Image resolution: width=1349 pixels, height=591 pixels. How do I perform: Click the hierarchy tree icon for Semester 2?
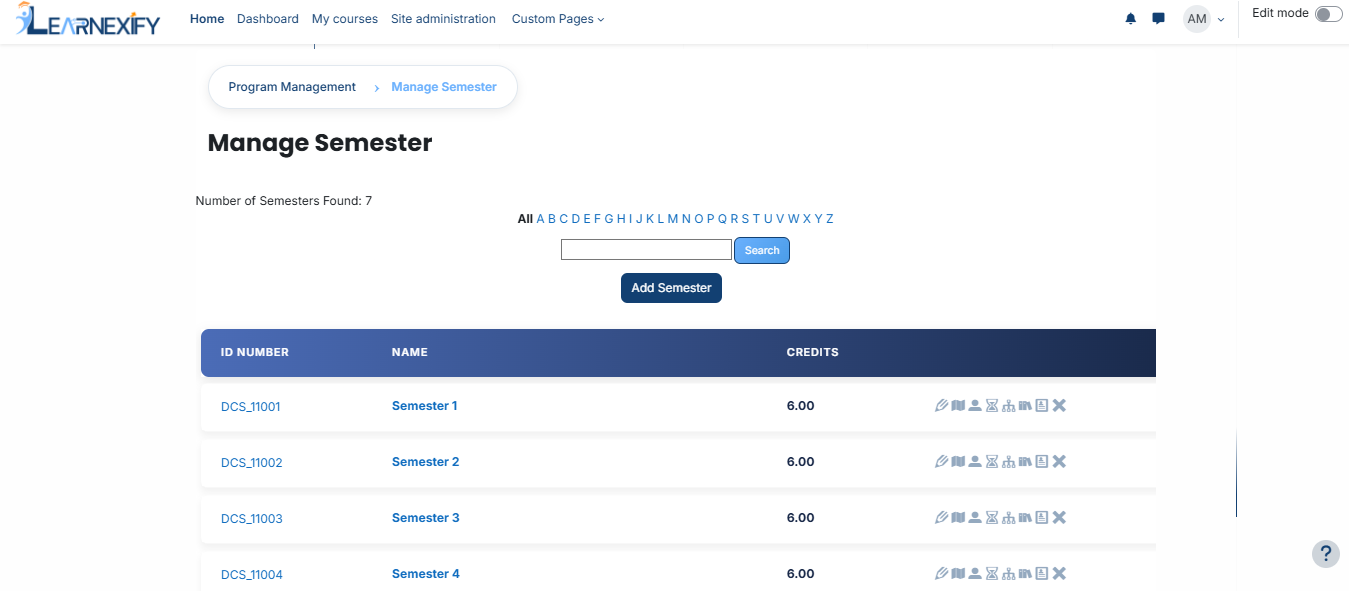[1008, 462]
